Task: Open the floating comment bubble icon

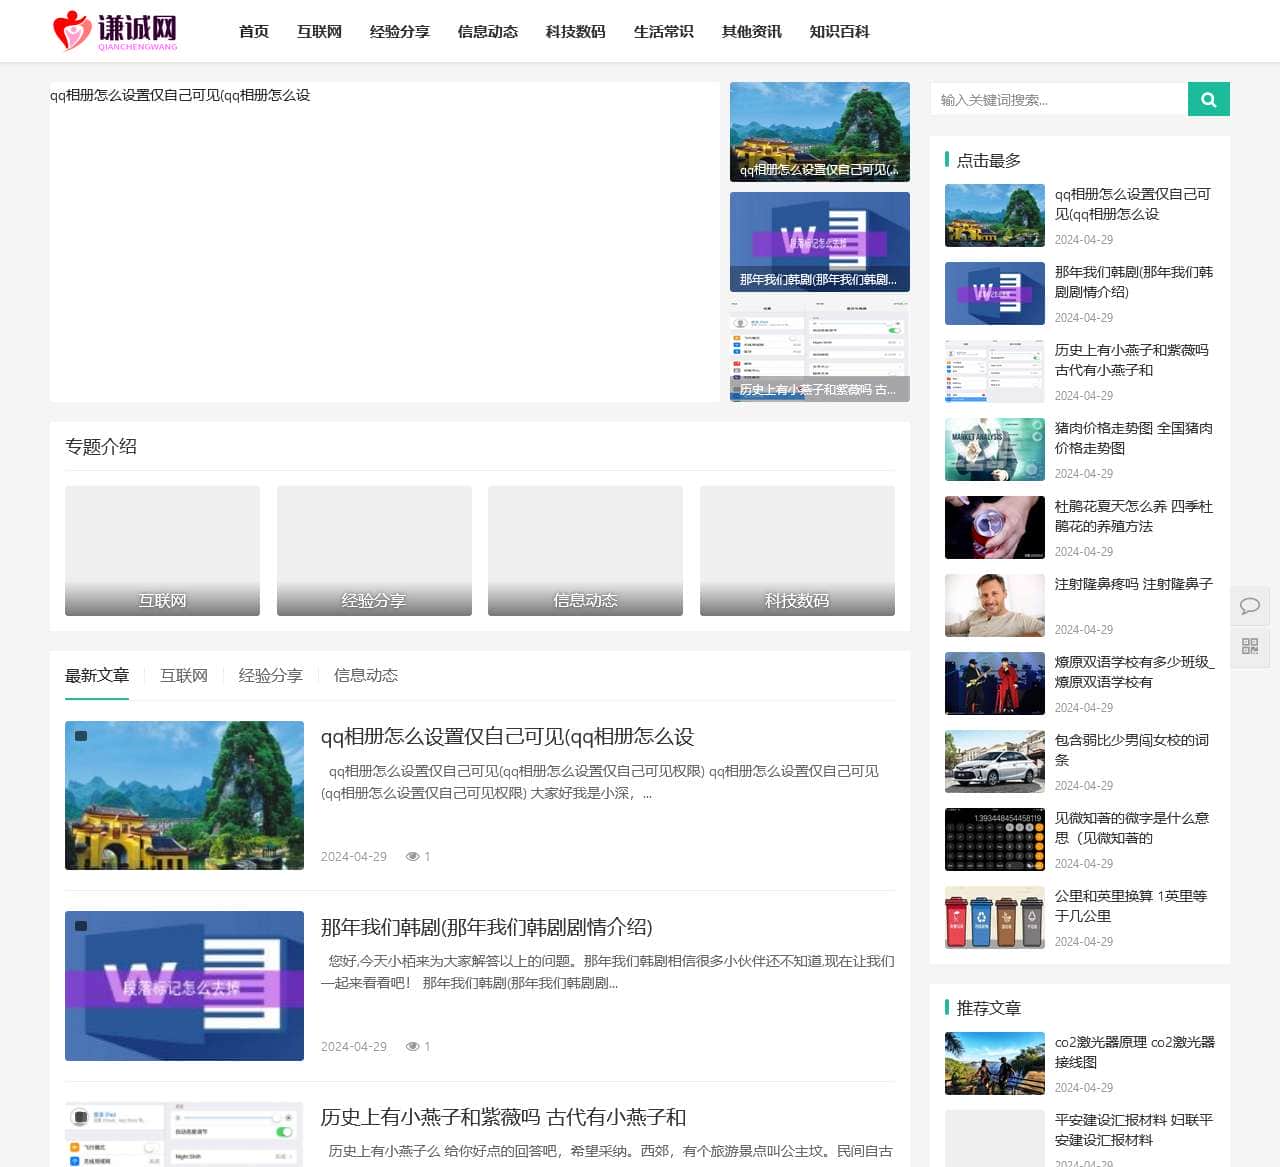Action: coord(1250,606)
